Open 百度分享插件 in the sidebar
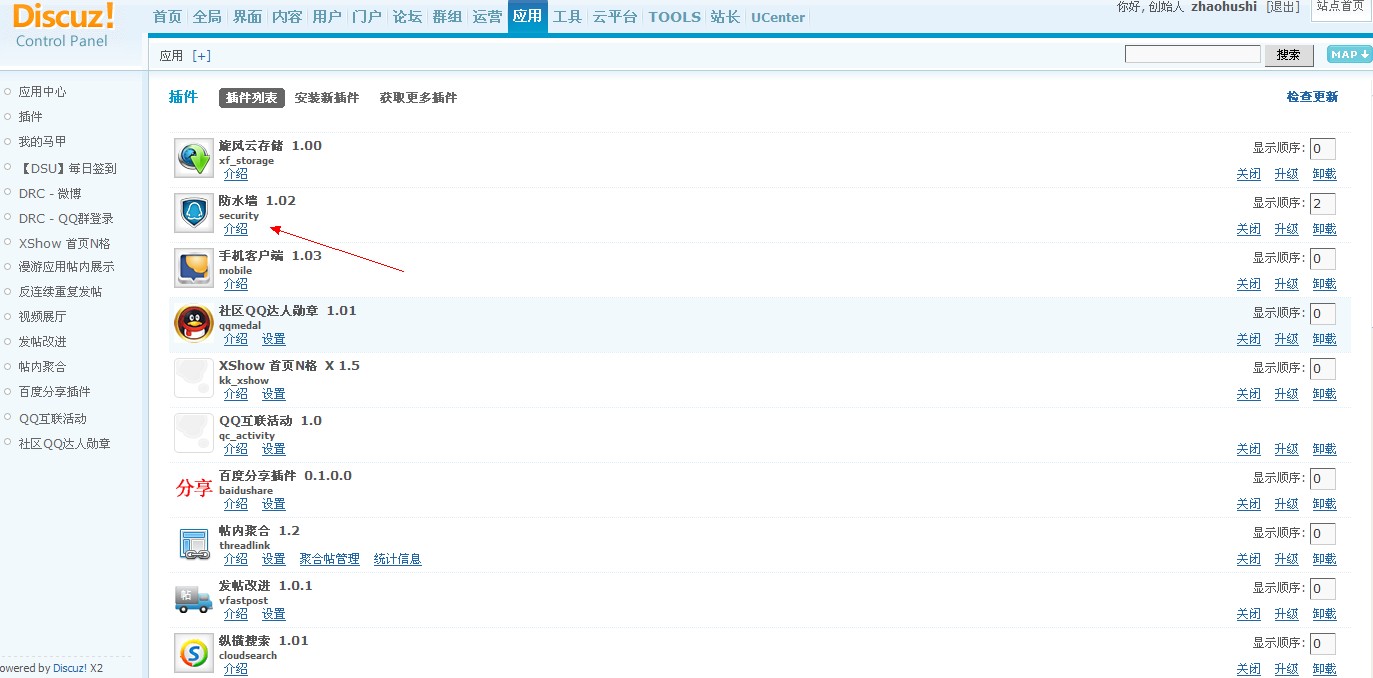This screenshot has height=678, width=1373. 54,392
